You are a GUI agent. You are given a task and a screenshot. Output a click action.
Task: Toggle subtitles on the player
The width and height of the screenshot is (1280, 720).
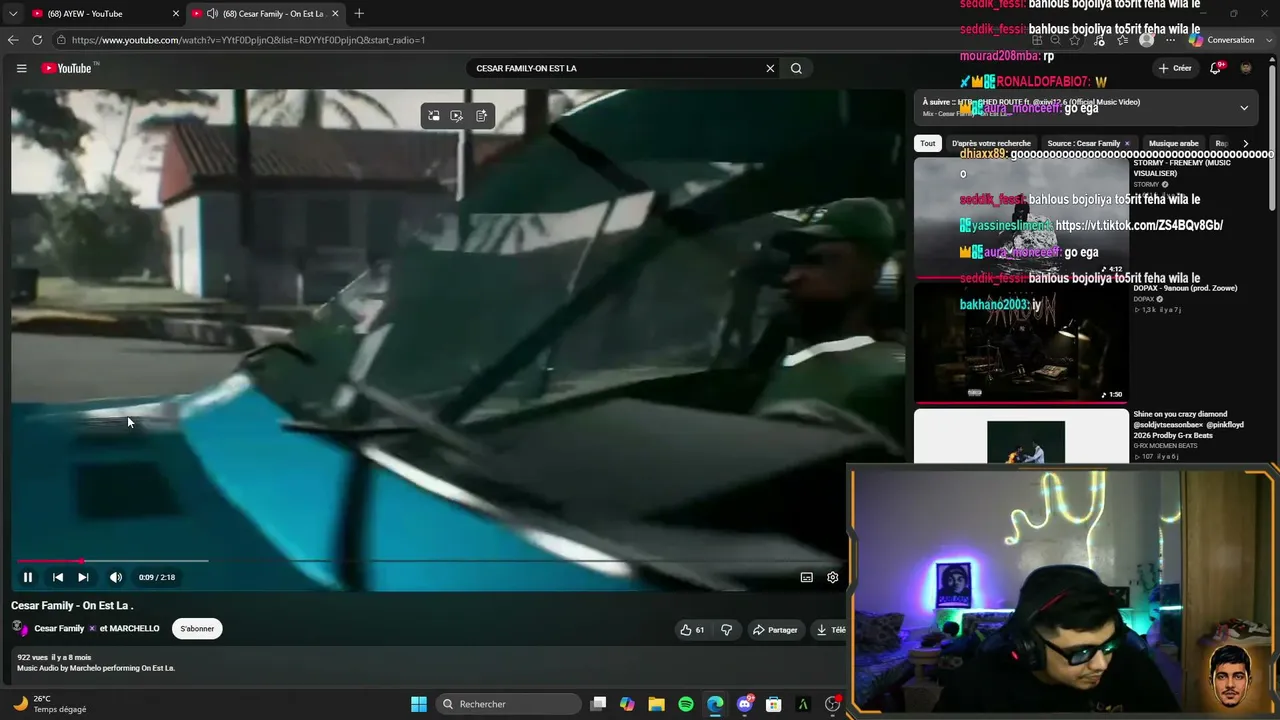[x=806, y=577]
